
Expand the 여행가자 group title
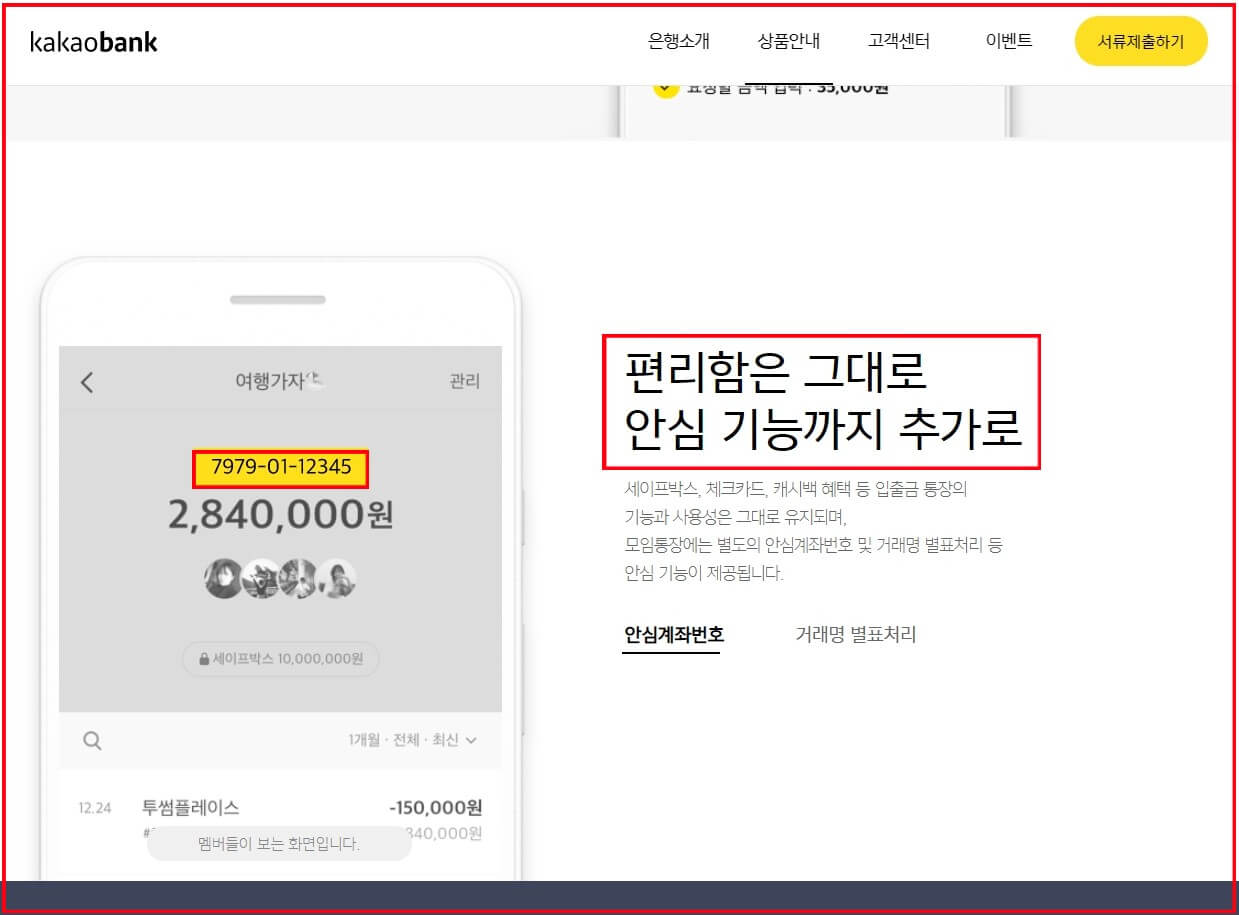click(x=275, y=381)
